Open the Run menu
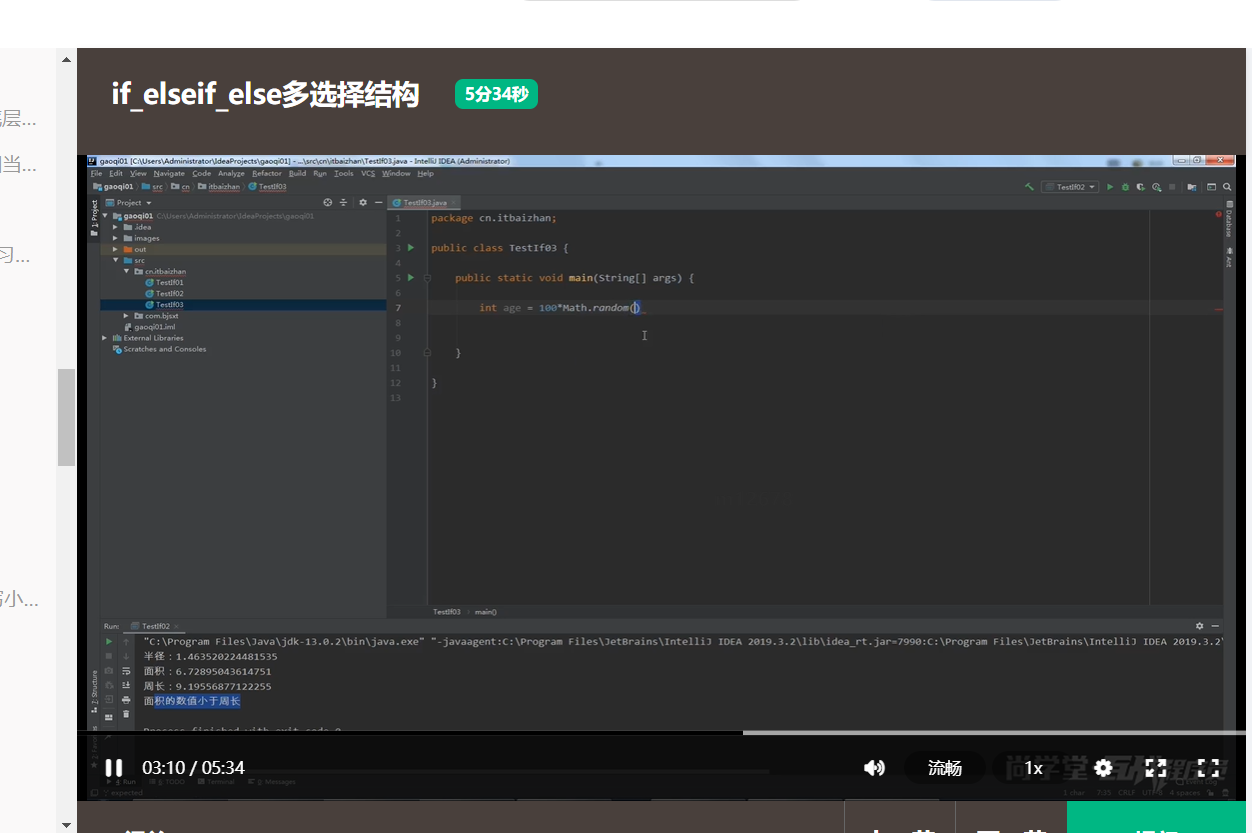Image resolution: width=1252 pixels, height=833 pixels. (x=320, y=173)
